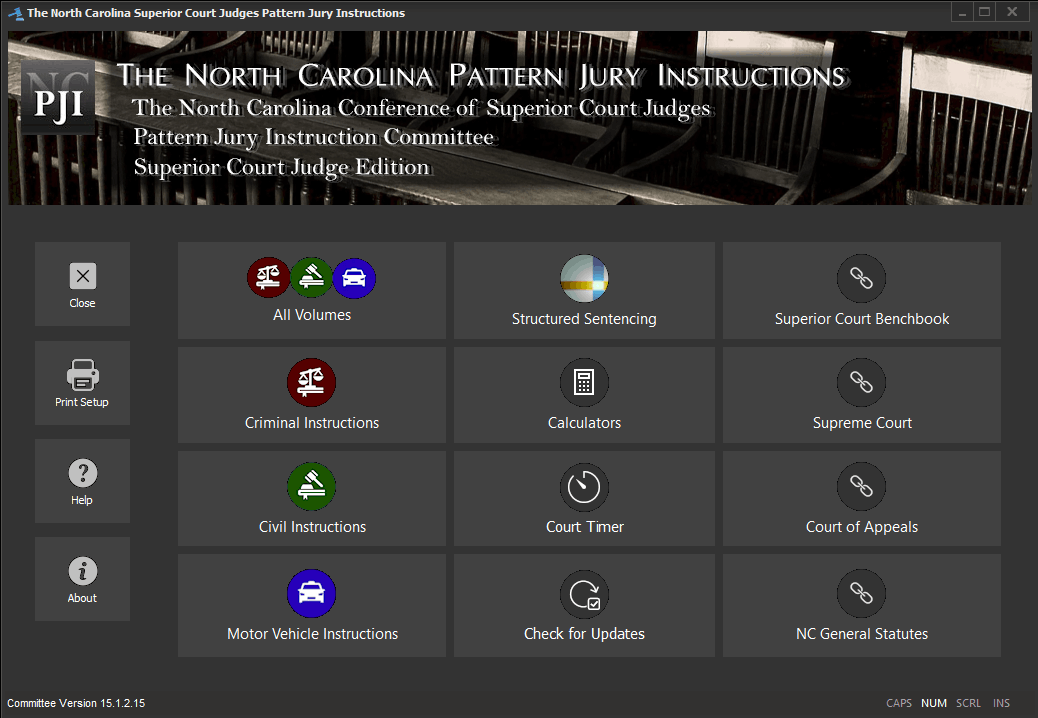Click the CAPS status indicator
Screen dimensions: 1038x718
(x=899, y=703)
